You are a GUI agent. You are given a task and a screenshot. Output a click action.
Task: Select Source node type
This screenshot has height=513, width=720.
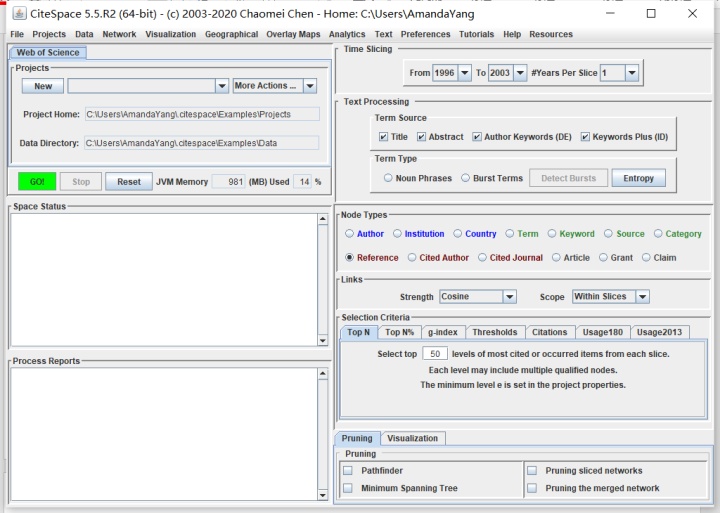pyautogui.click(x=608, y=234)
